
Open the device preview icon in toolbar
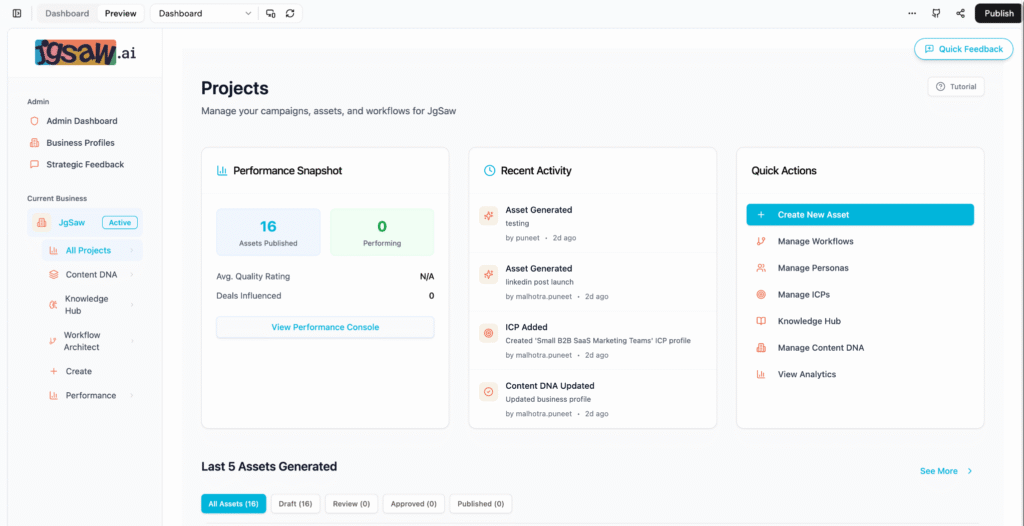(x=270, y=13)
